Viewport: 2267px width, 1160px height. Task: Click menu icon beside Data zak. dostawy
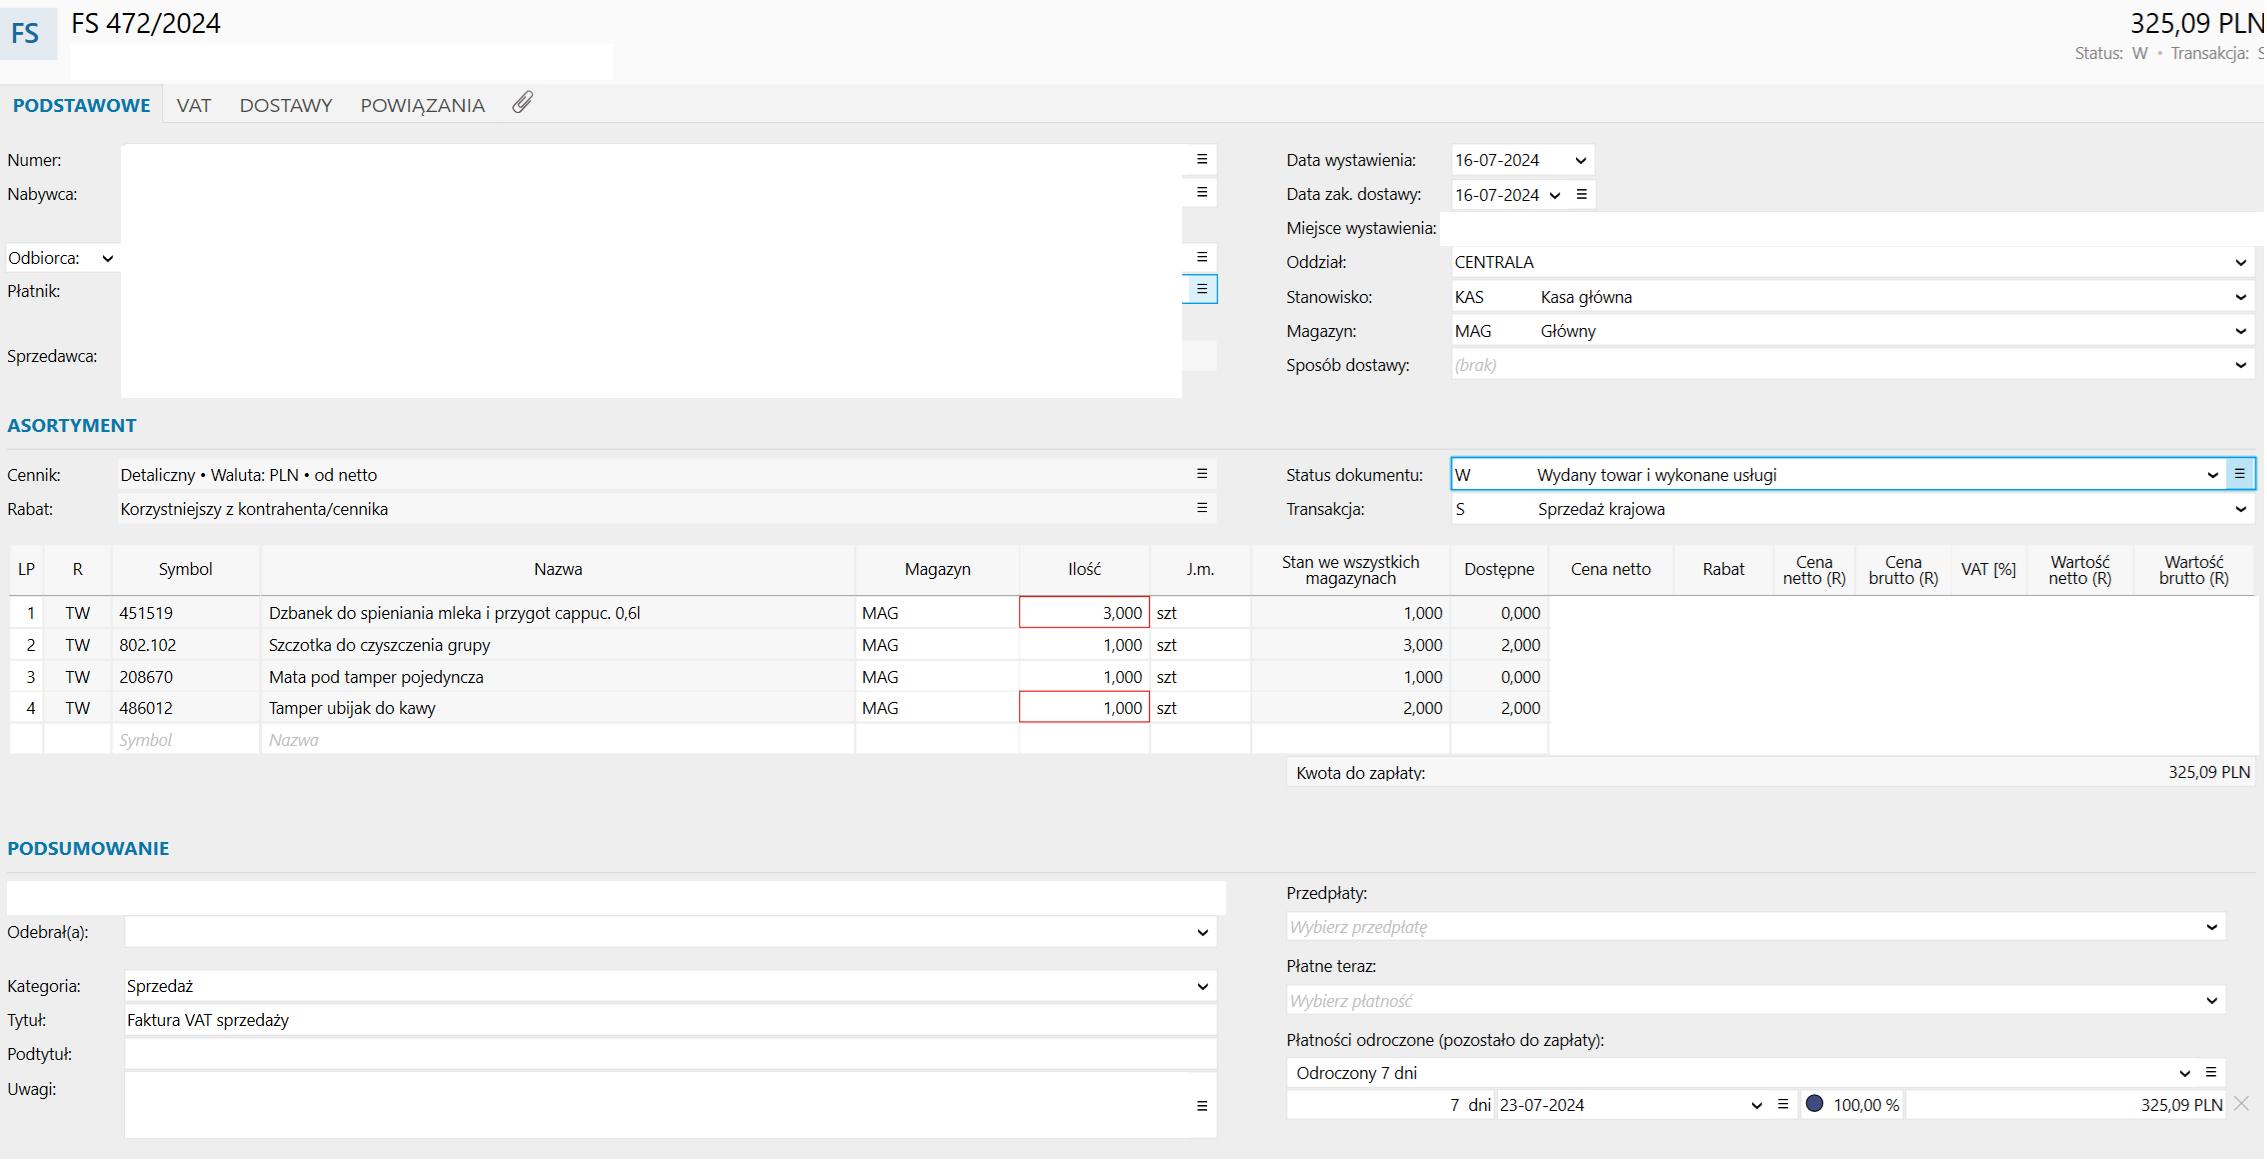click(1582, 194)
